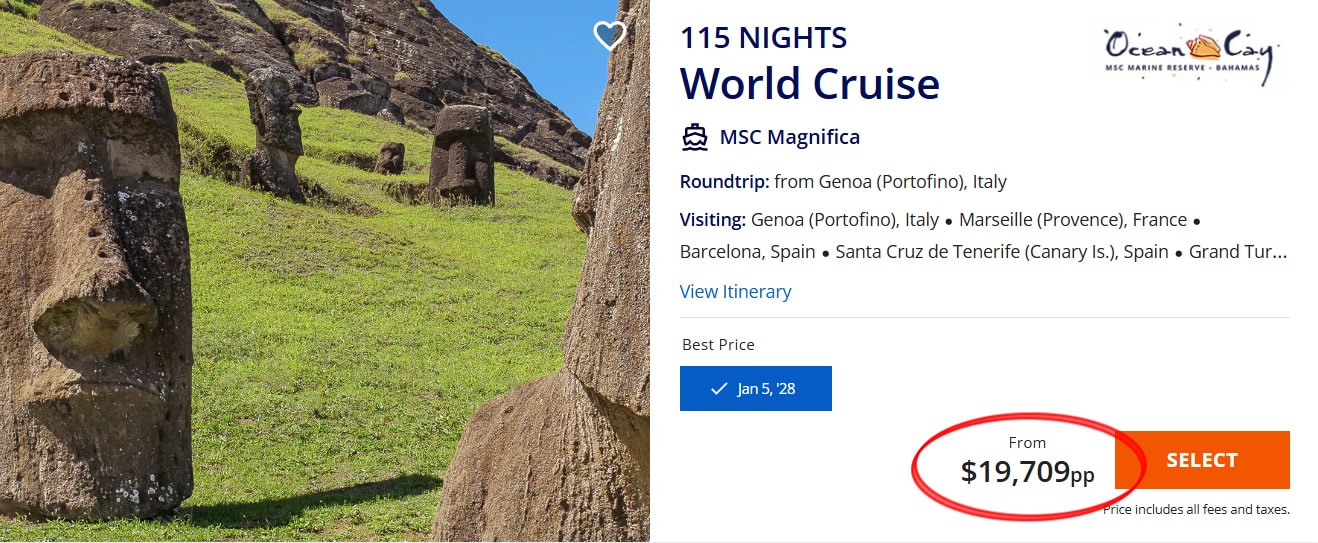Click the Best Price label
Viewport: 1318px width, 543px height.
coord(718,344)
